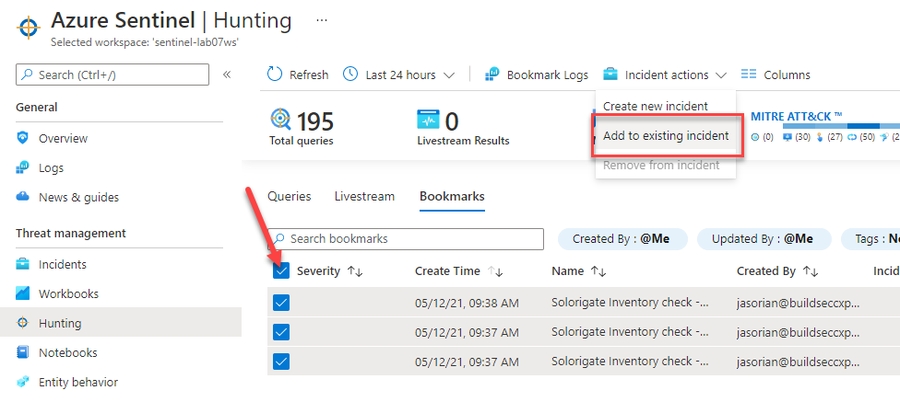Expand the Last 24 hours time range

pyautogui.click(x=399, y=75)
